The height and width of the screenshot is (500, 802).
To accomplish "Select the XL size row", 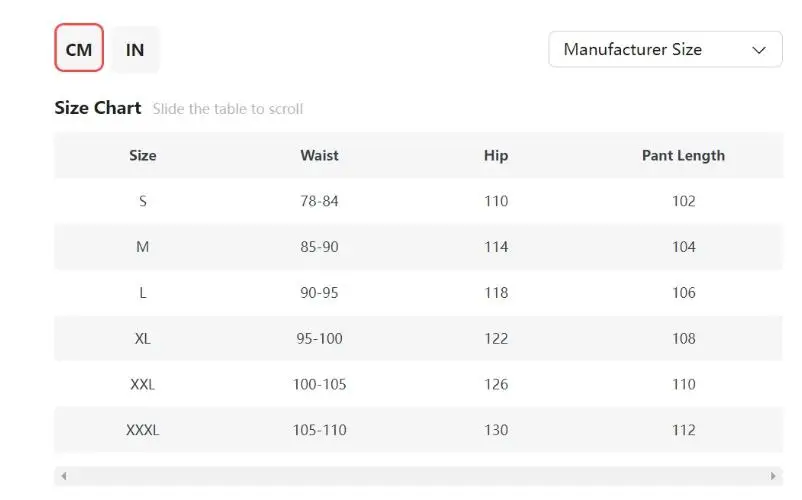I will tap(143, 339).
